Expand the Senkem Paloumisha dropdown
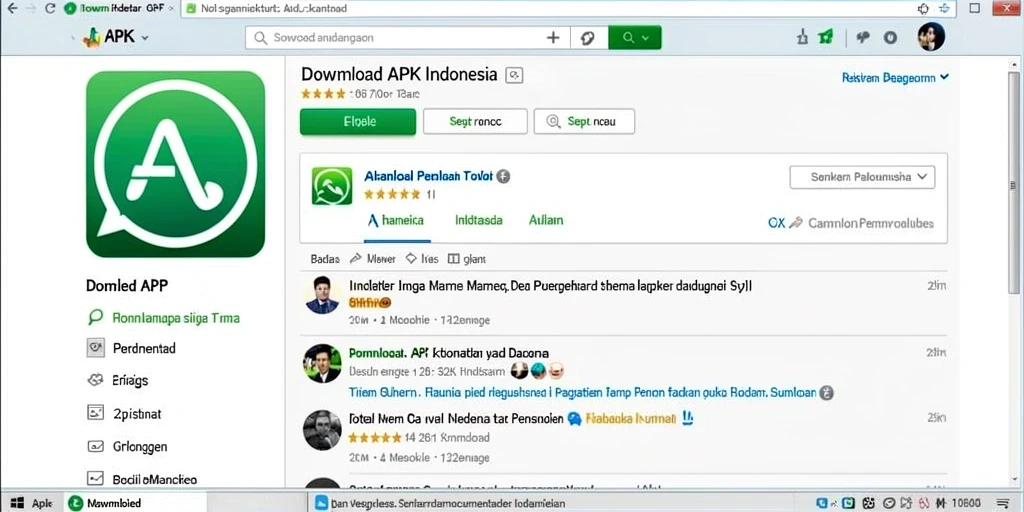Screen dimensions: 1024x512 (862, 177)
